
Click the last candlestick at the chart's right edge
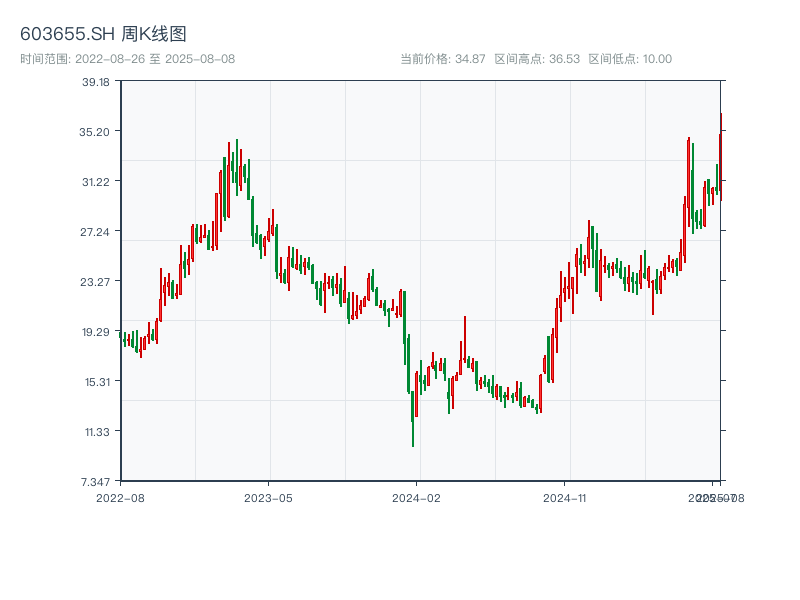[720, 155]
